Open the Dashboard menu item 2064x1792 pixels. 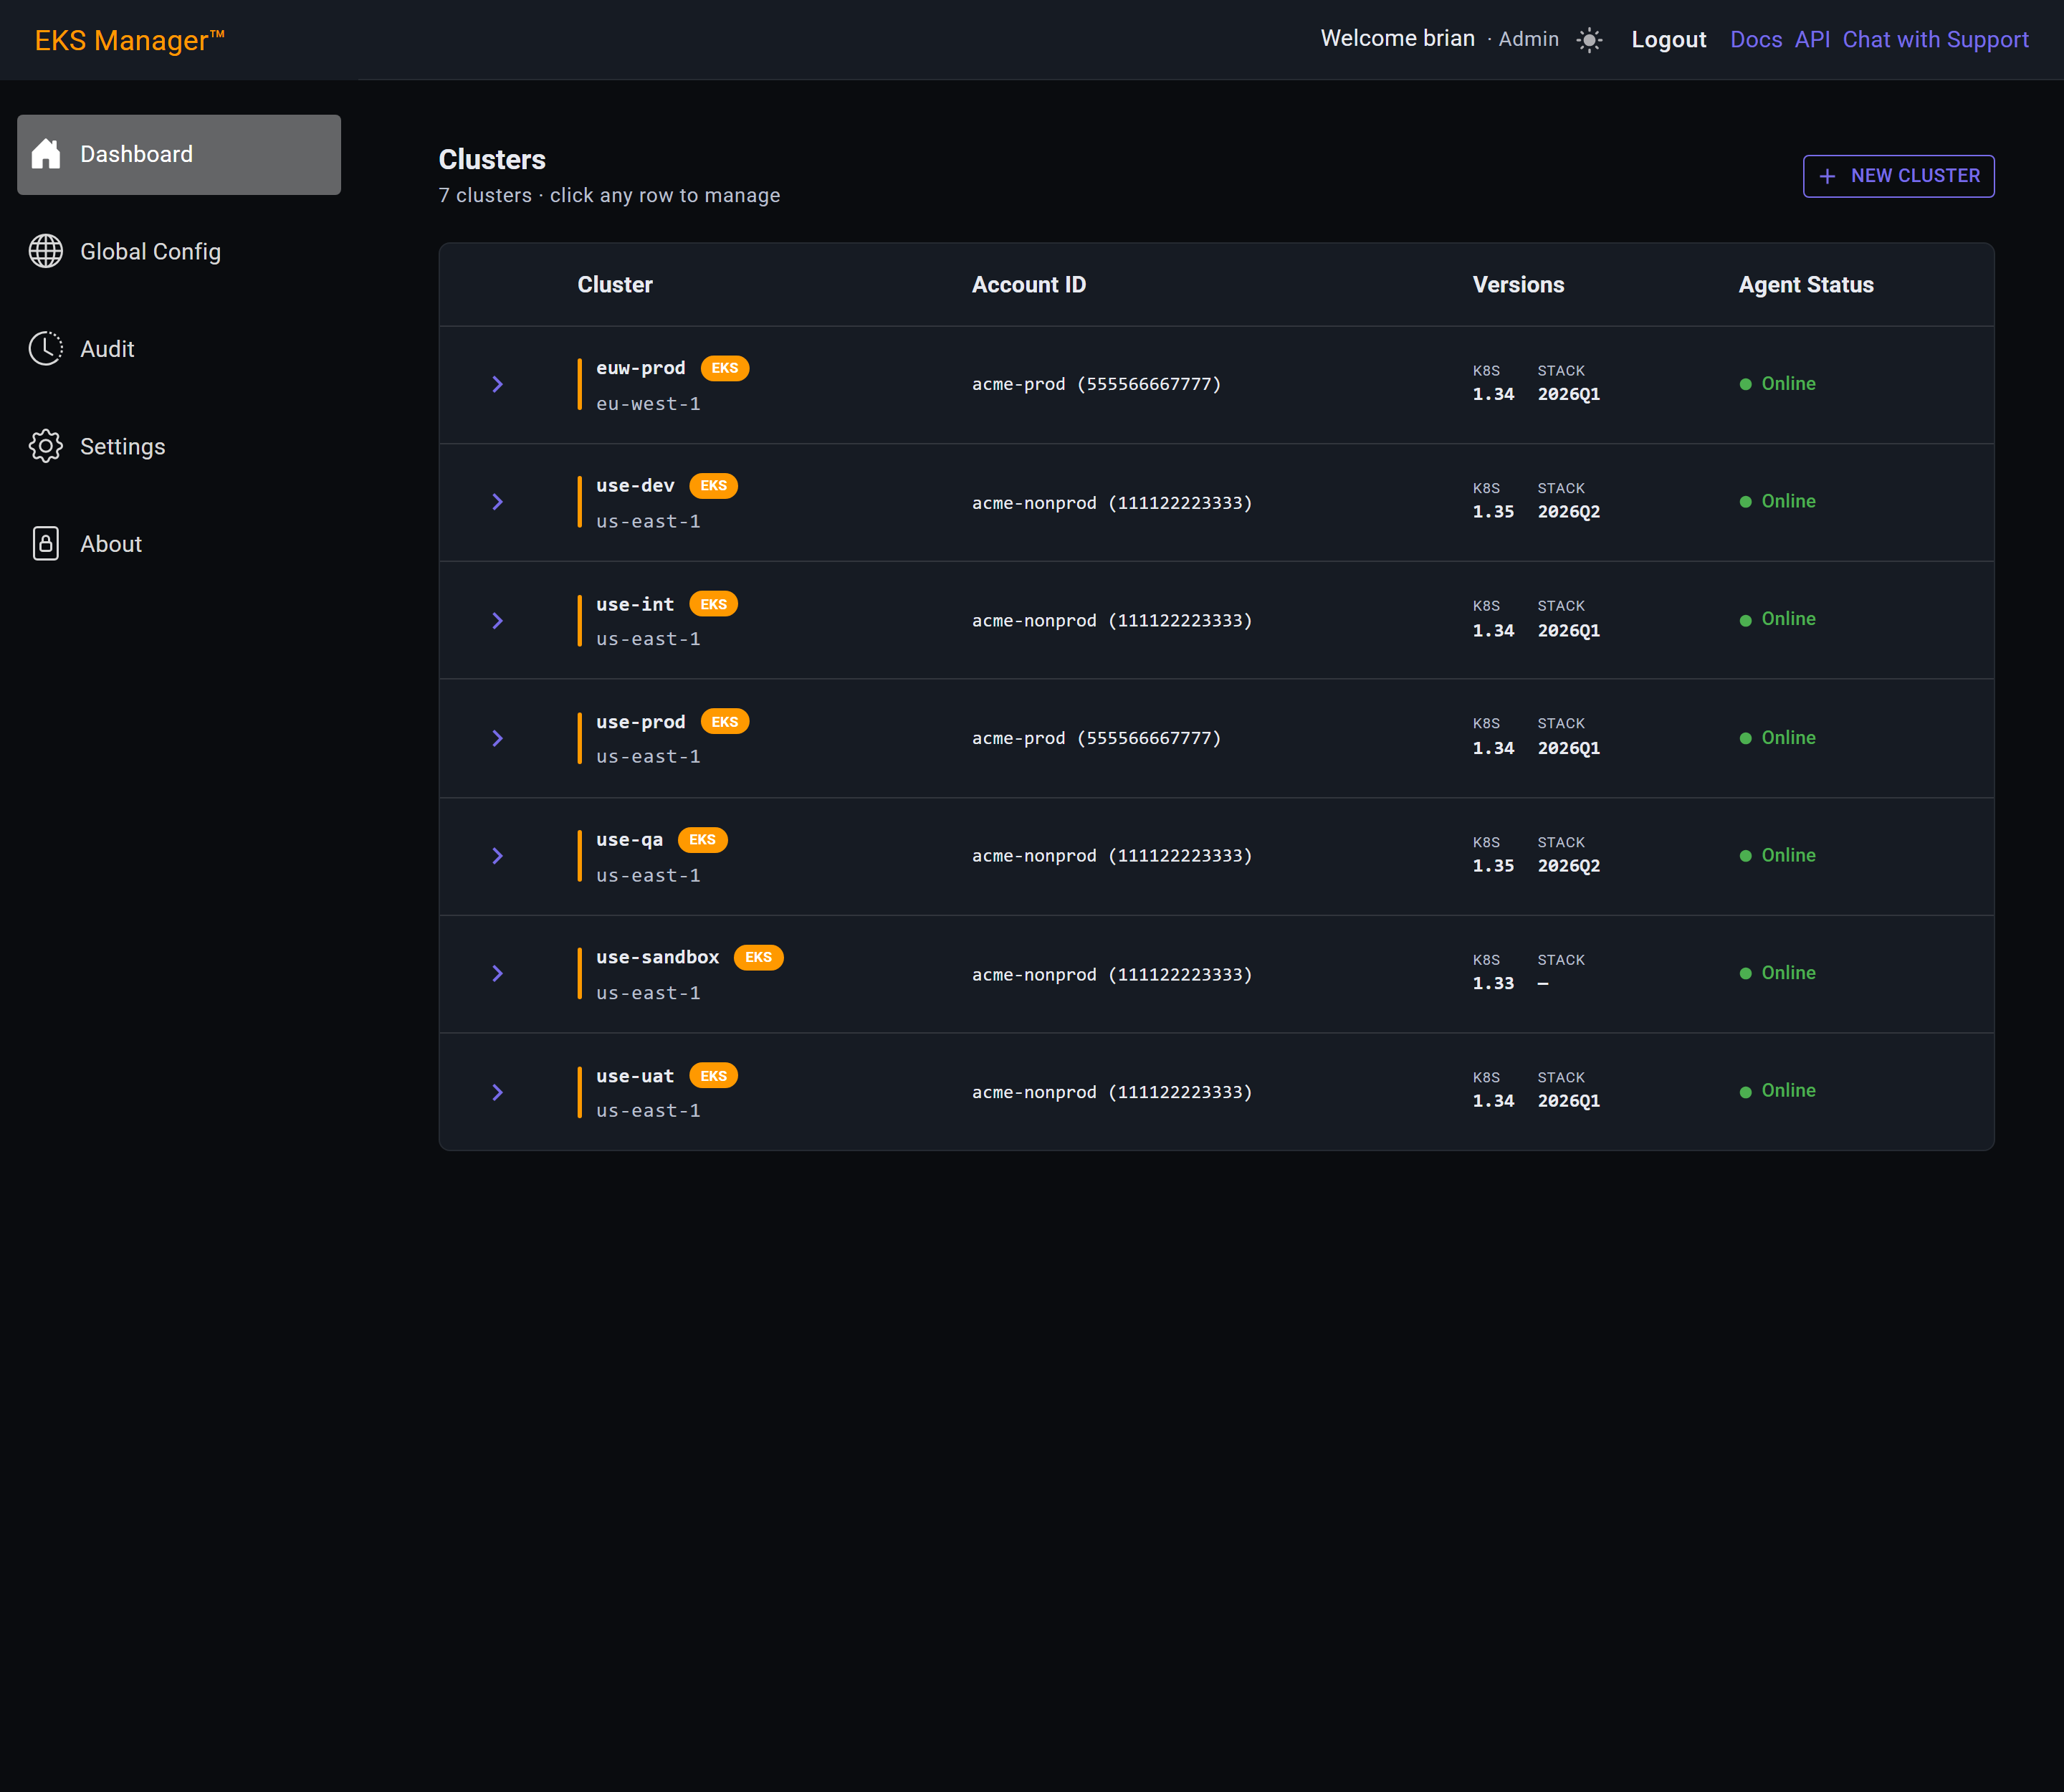(179, 155)
